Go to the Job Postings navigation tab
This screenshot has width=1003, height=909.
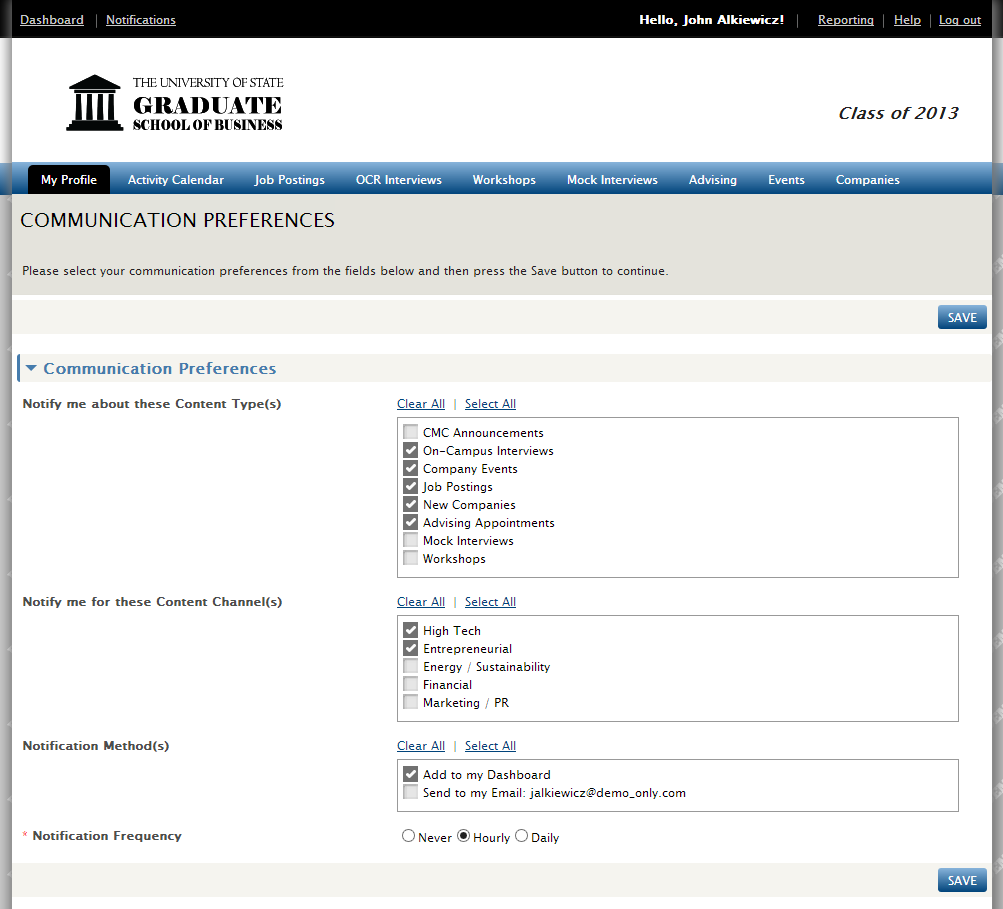pyautogui.click(x=290, y=180)
